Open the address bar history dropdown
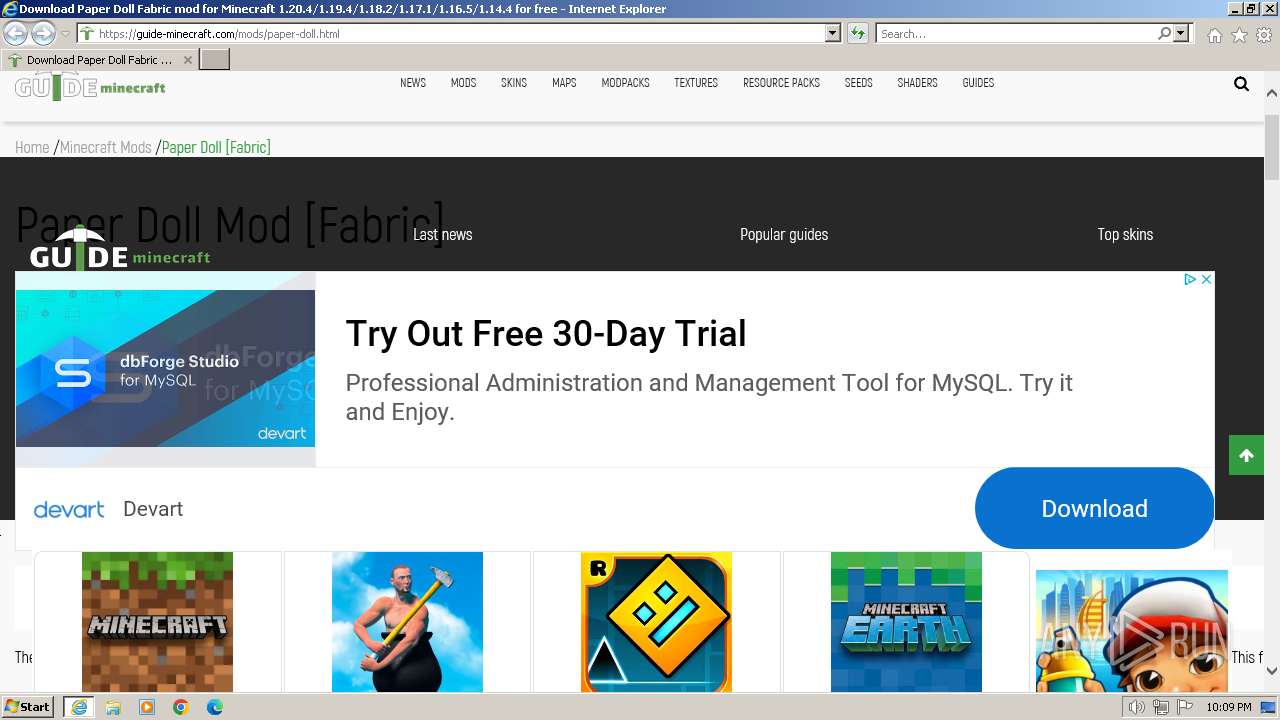Viewport: 1280px width, 720px height. coord(833,33)
